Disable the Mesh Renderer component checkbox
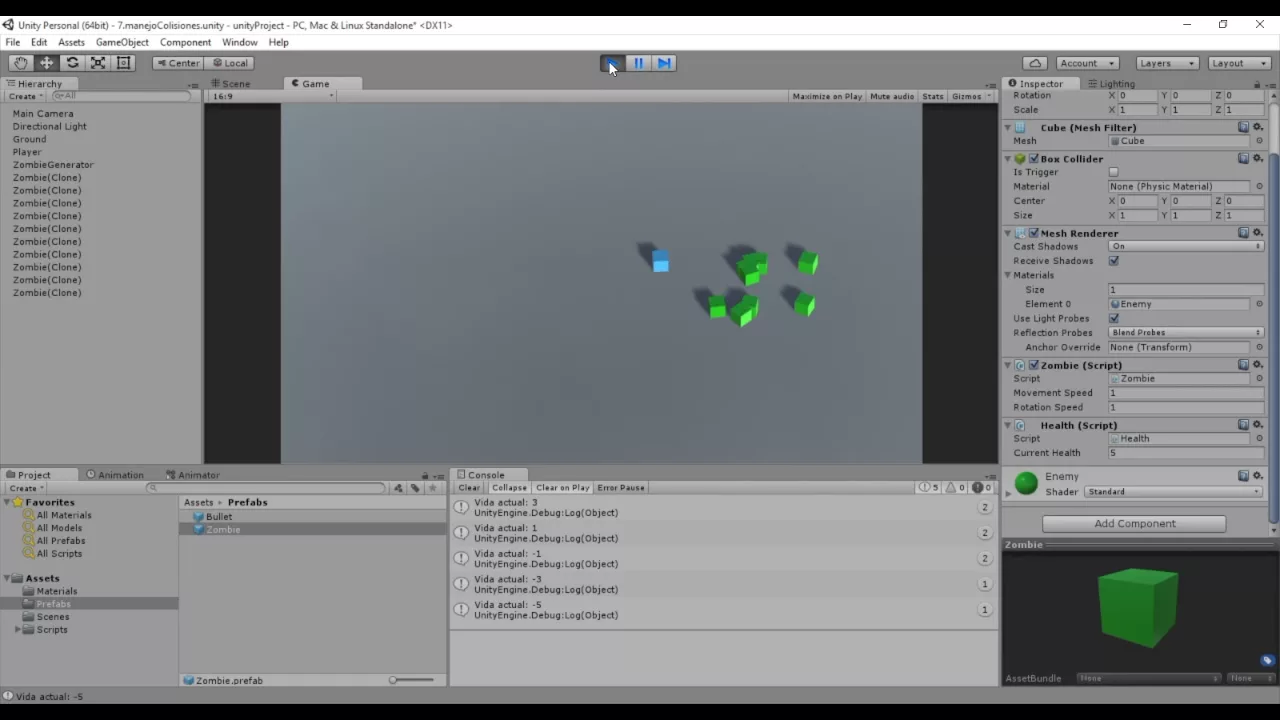1280x720 pixels. 1034,233
